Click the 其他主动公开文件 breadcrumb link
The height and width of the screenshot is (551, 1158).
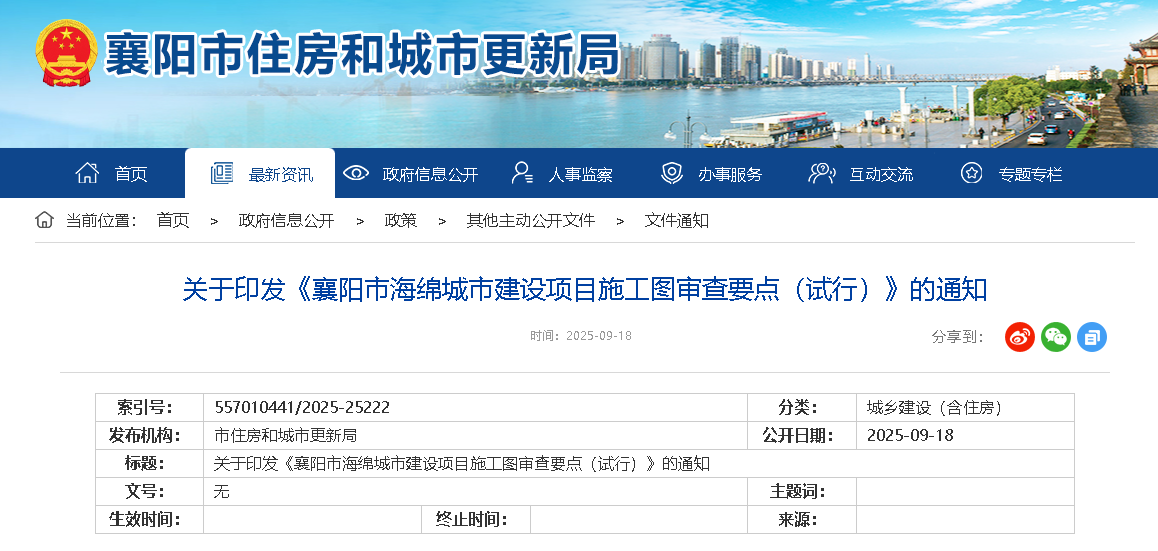[530, 220]
